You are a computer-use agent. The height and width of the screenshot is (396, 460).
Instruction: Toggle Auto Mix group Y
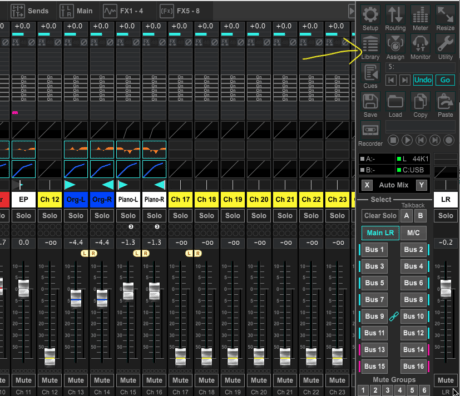[421, 185]
